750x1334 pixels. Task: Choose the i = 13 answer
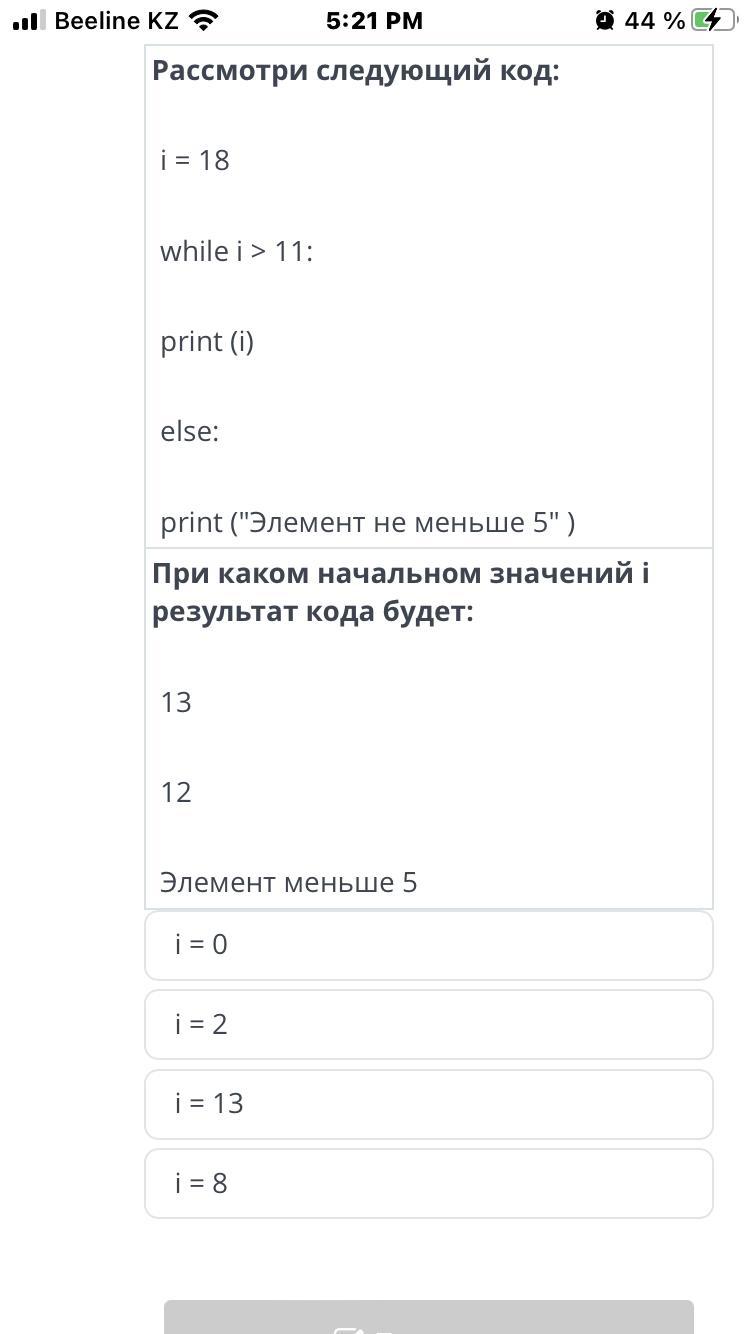point(428,1104)
